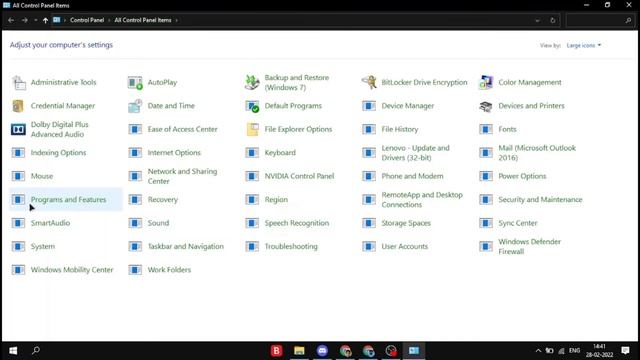Expand the address bar history dropdown
640x360 pixels.
[x=538, y=20]
